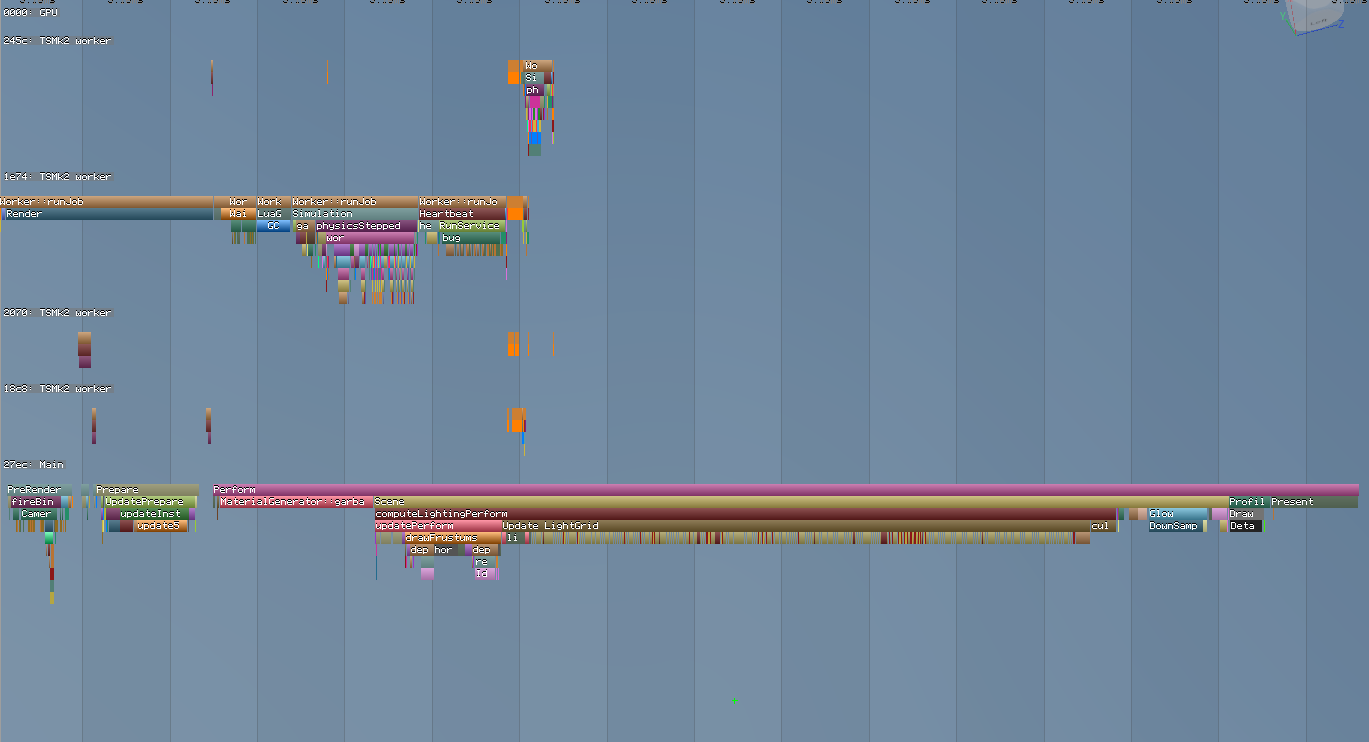Select the Si scope in the 245c worker
The height and width of the screenshot is (742, 1369).
536,78
